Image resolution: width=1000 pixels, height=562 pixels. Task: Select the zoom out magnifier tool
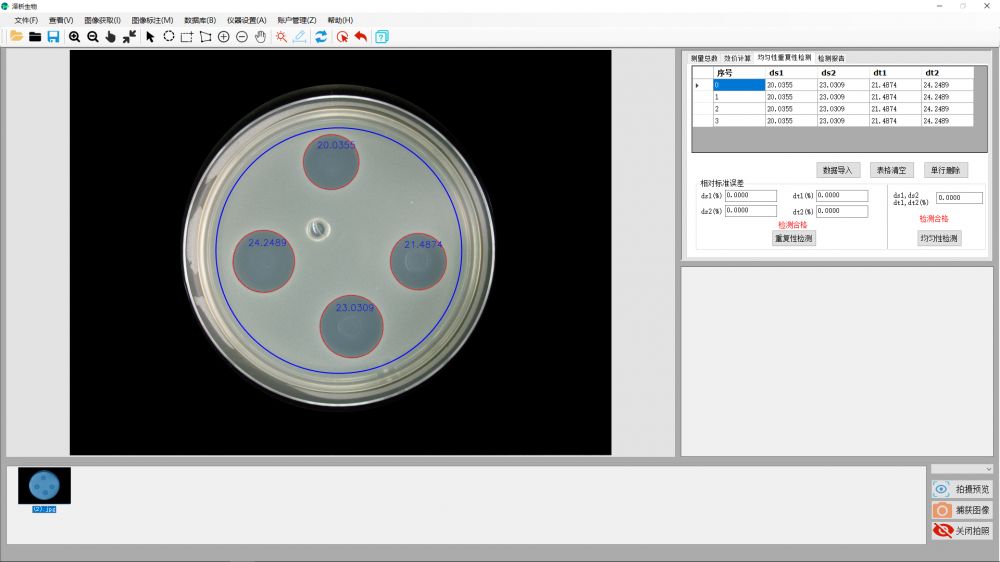93,36
